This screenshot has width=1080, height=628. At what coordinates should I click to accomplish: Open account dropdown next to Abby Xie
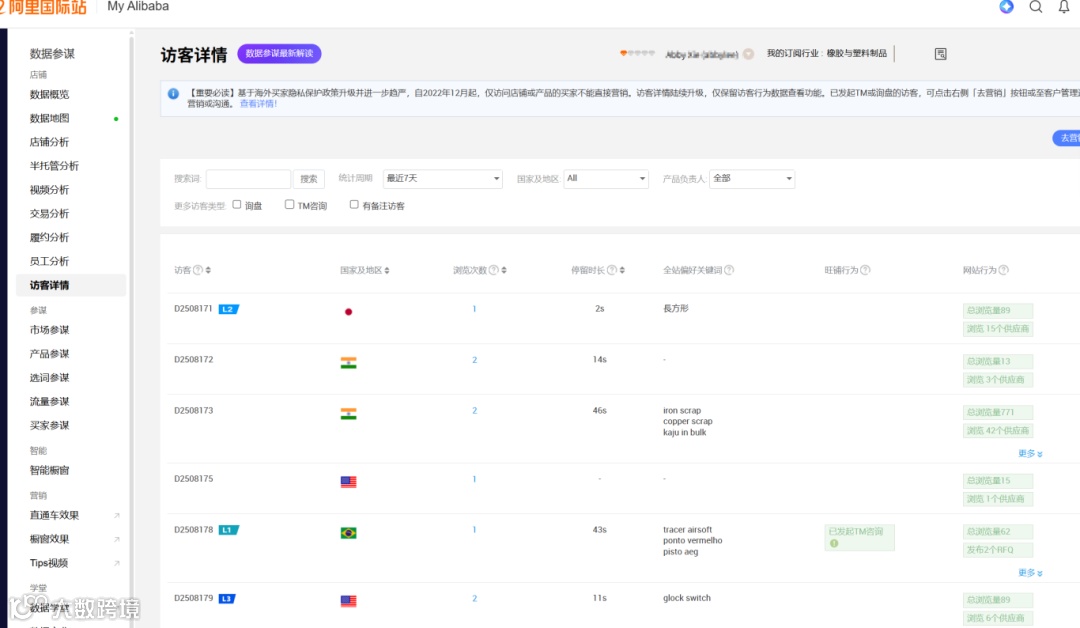pos(749,54)
